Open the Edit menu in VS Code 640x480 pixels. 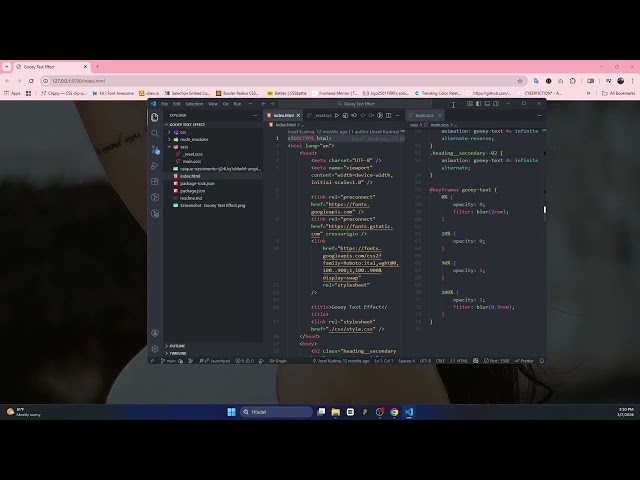pos(176,104)
